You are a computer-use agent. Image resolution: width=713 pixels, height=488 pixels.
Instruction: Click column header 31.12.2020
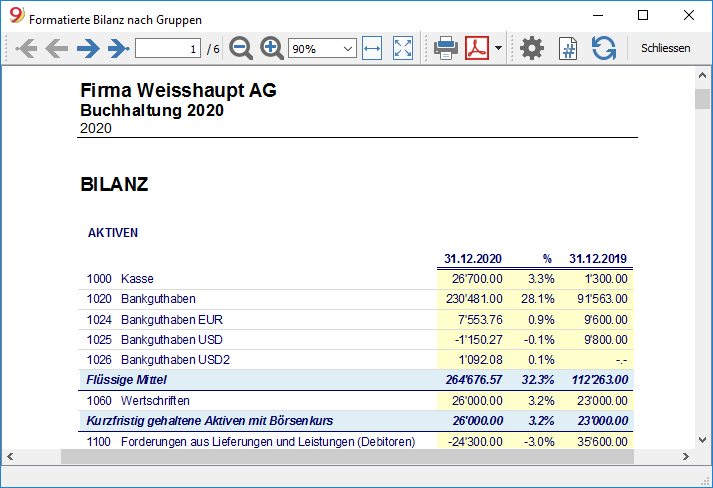click(x=473, y=258)
